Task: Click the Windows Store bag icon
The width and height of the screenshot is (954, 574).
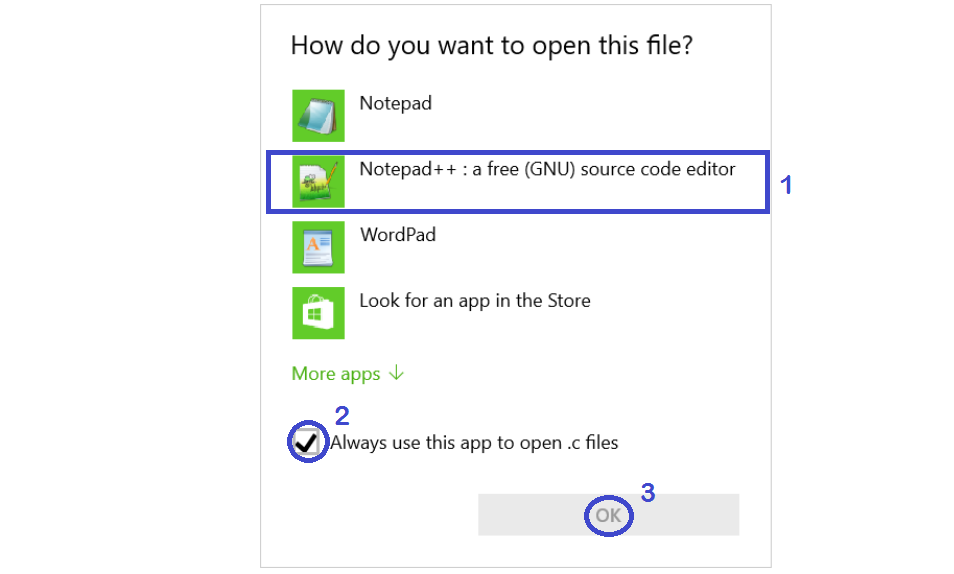Action: (318, 313)
